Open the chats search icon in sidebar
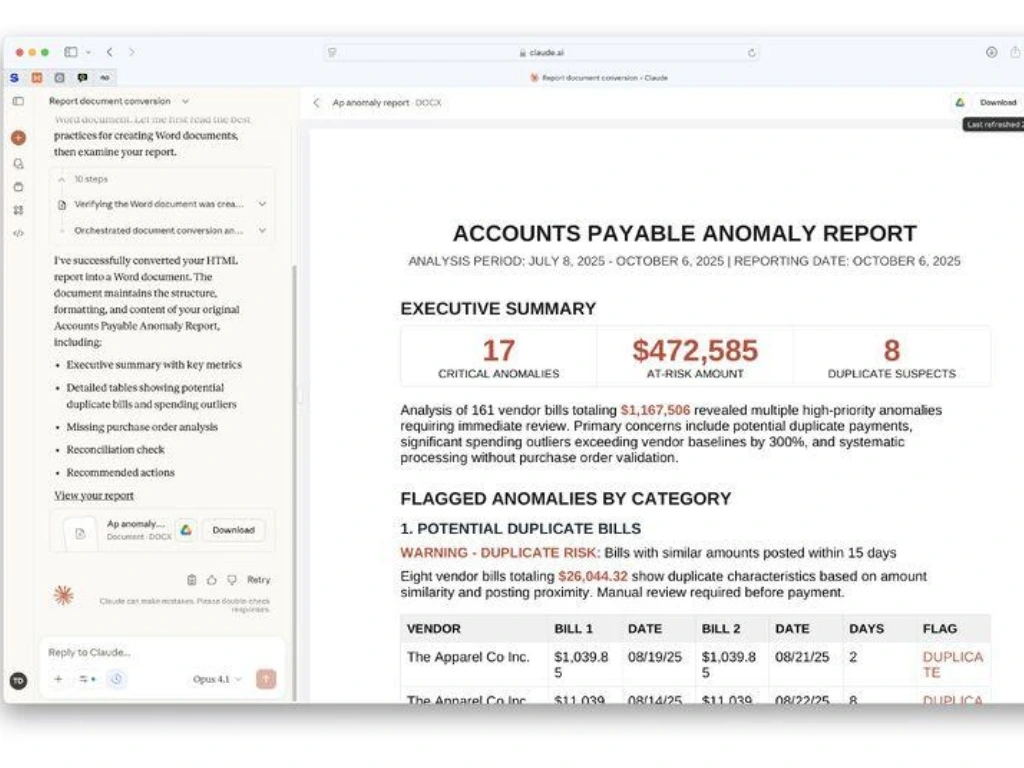This screenshot has width=1024, height=768. pos(19,164)
